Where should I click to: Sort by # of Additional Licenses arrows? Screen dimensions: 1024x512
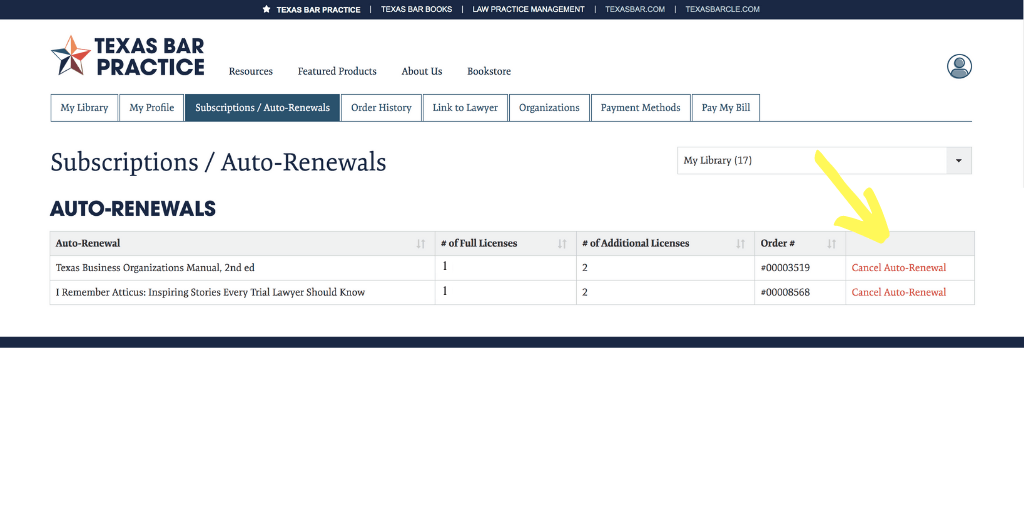pyautogui.click(x=740, y=244)
